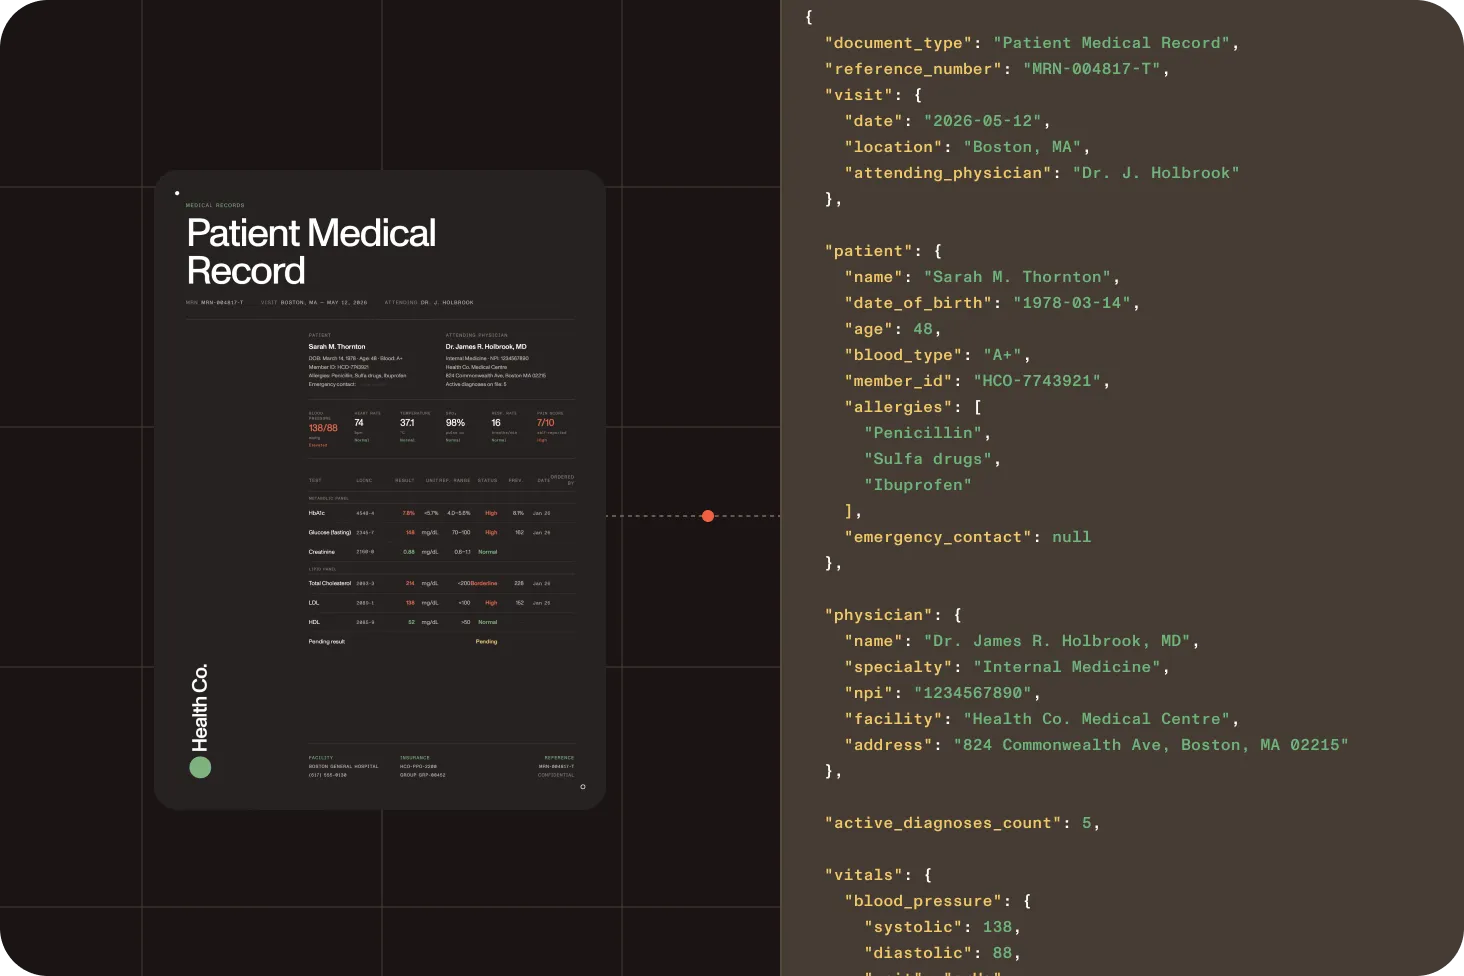Click the HDL test name

pyautogui.click(x=314, y=622)
